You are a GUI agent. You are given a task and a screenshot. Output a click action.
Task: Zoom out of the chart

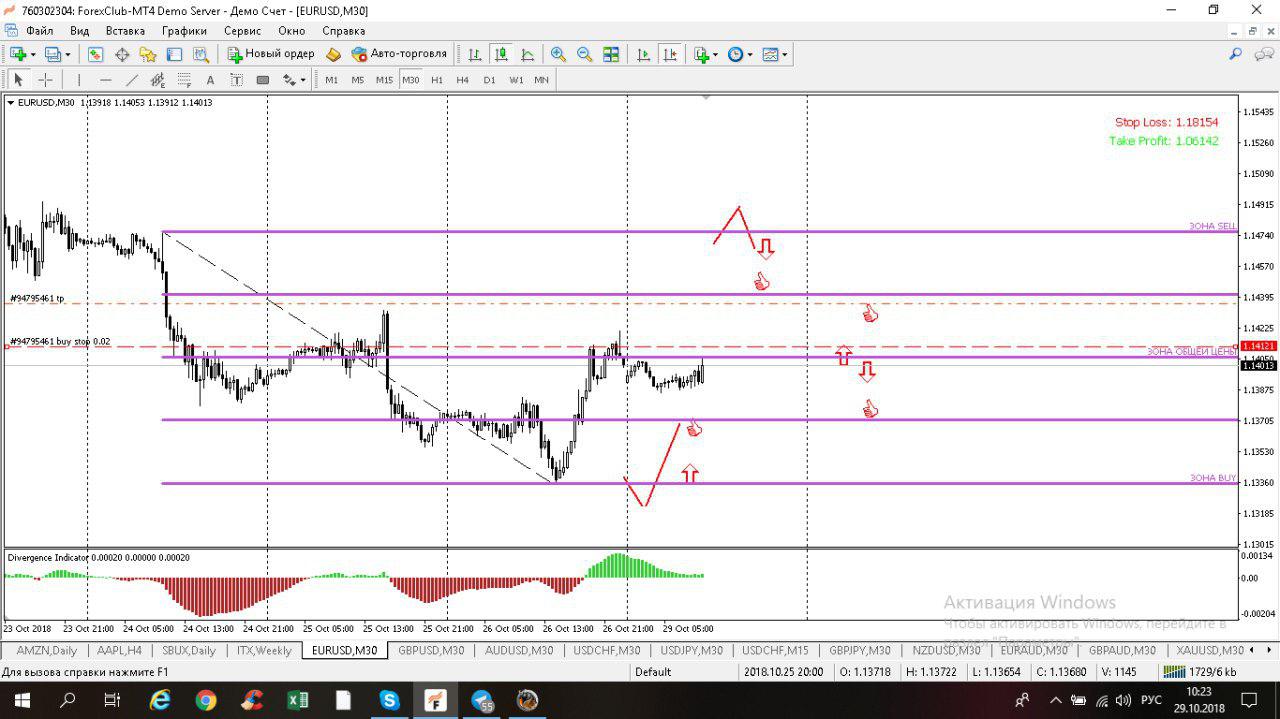coord(584,54)
